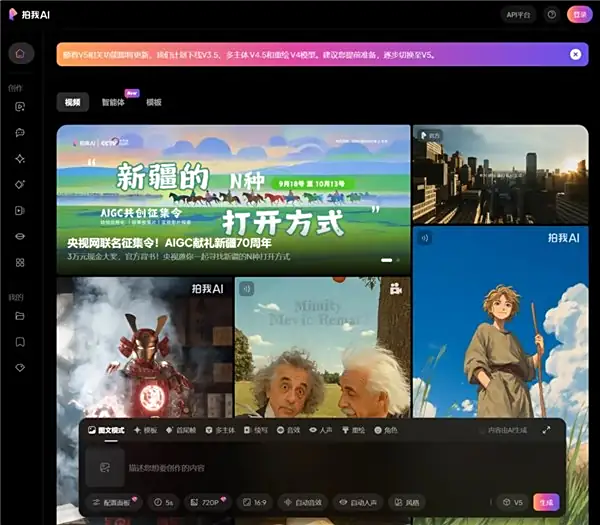Viewport: 600px width, 525px height.
Task: Expand the prompt panel to fullscreen
Action: pyautogui.click(x=546, y=430)
